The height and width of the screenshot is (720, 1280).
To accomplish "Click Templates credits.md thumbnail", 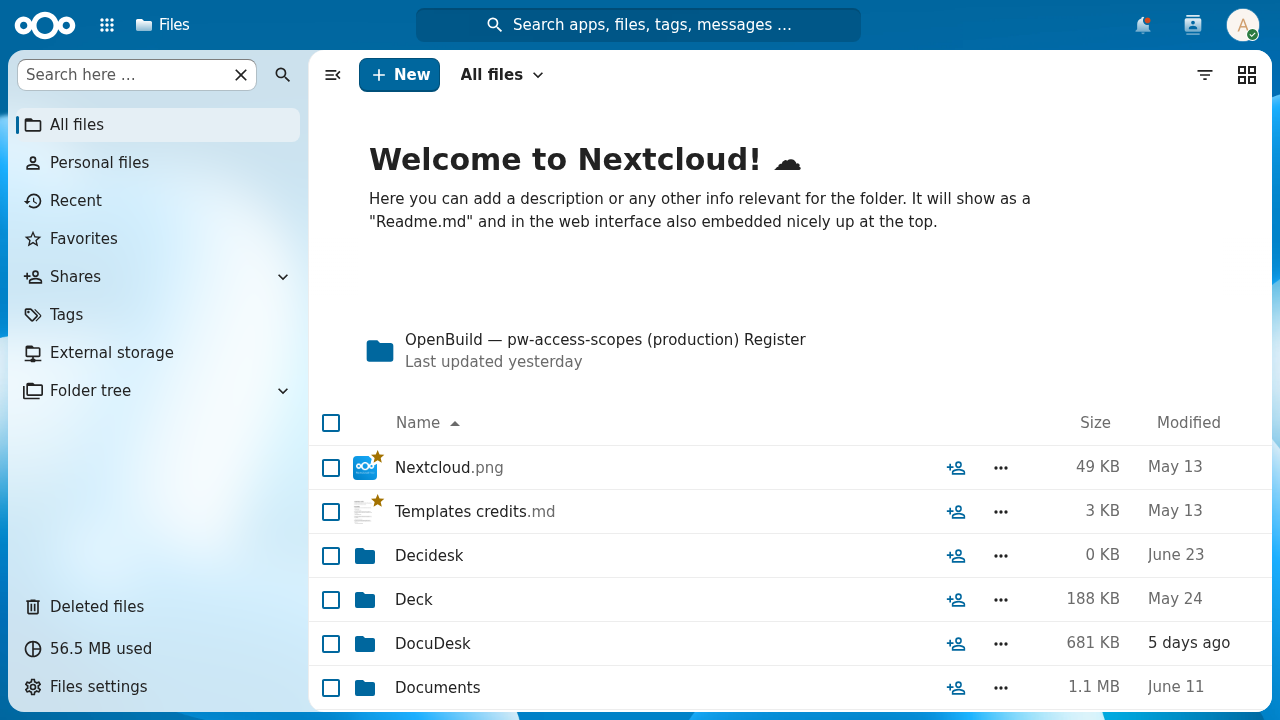I will 363,512.
